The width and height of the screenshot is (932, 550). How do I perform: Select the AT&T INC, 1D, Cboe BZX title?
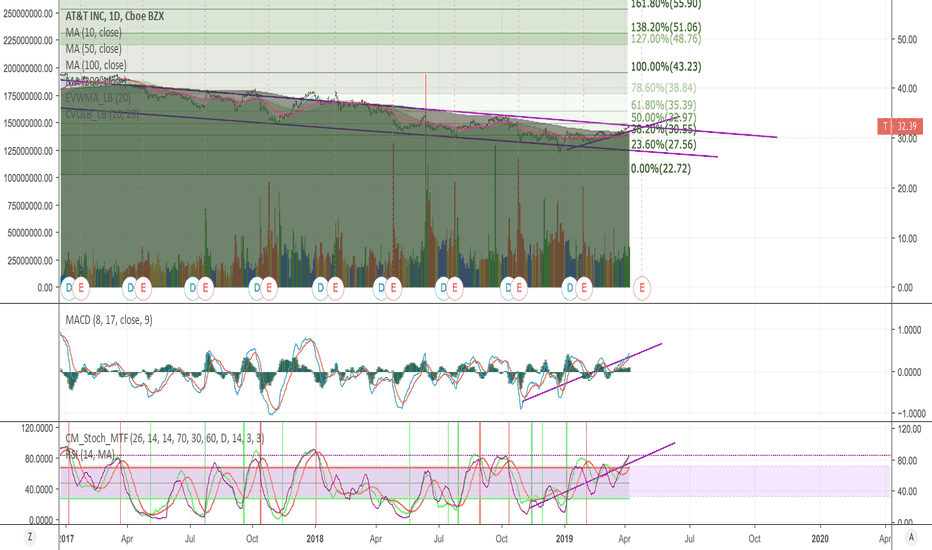pos(115,16)
